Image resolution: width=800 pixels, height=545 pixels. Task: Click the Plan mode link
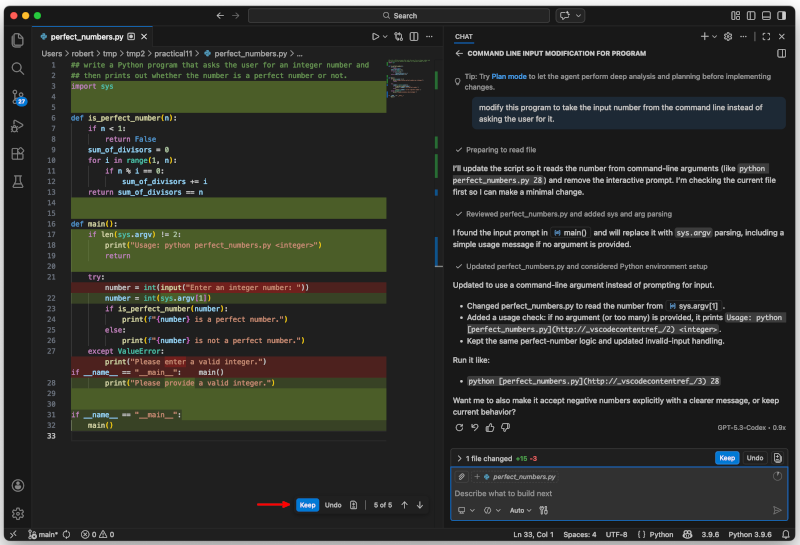(x=511, y=76)
